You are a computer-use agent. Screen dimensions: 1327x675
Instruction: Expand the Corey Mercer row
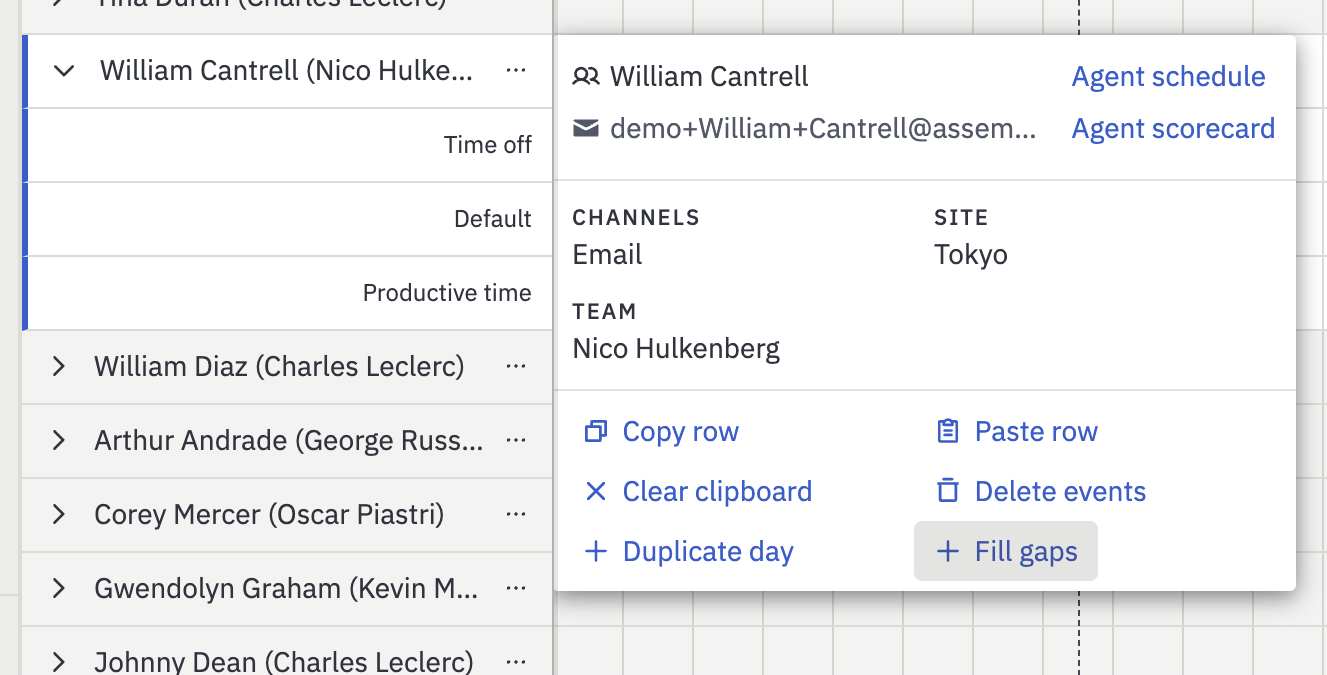(59, 514)
